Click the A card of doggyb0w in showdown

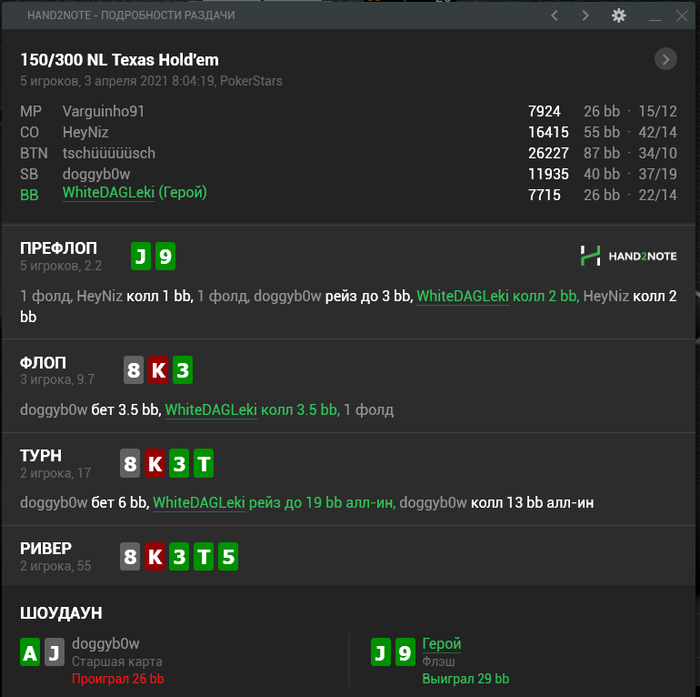pos(30,652)
